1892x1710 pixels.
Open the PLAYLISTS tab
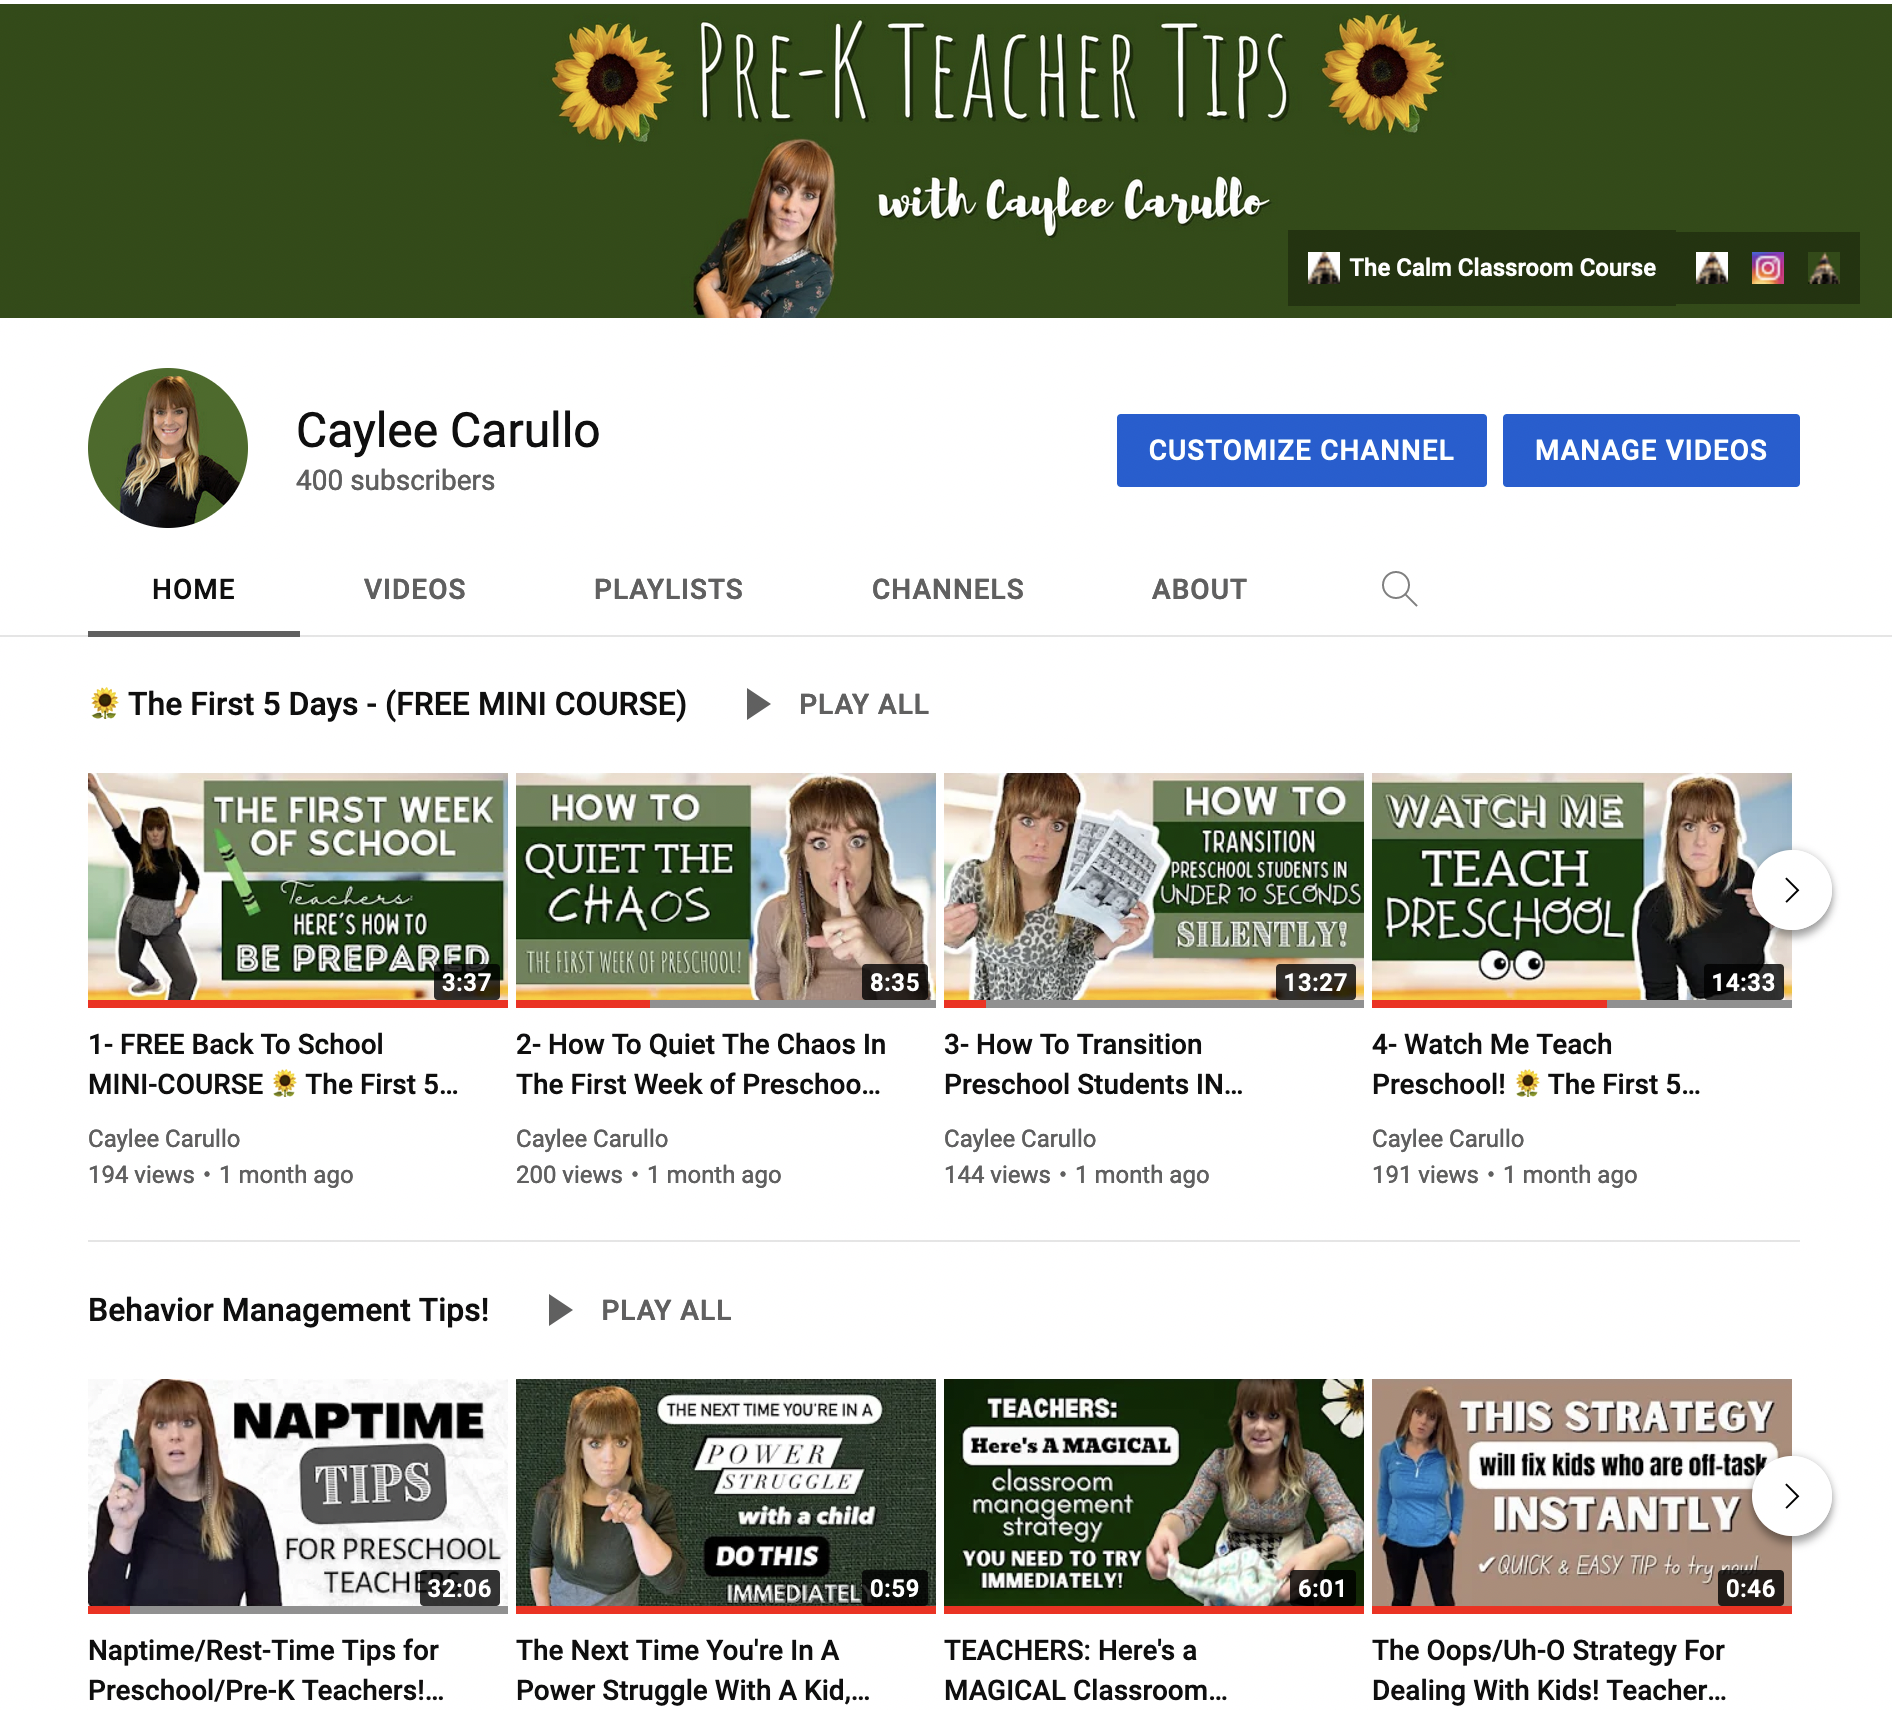tap(668, 590)
